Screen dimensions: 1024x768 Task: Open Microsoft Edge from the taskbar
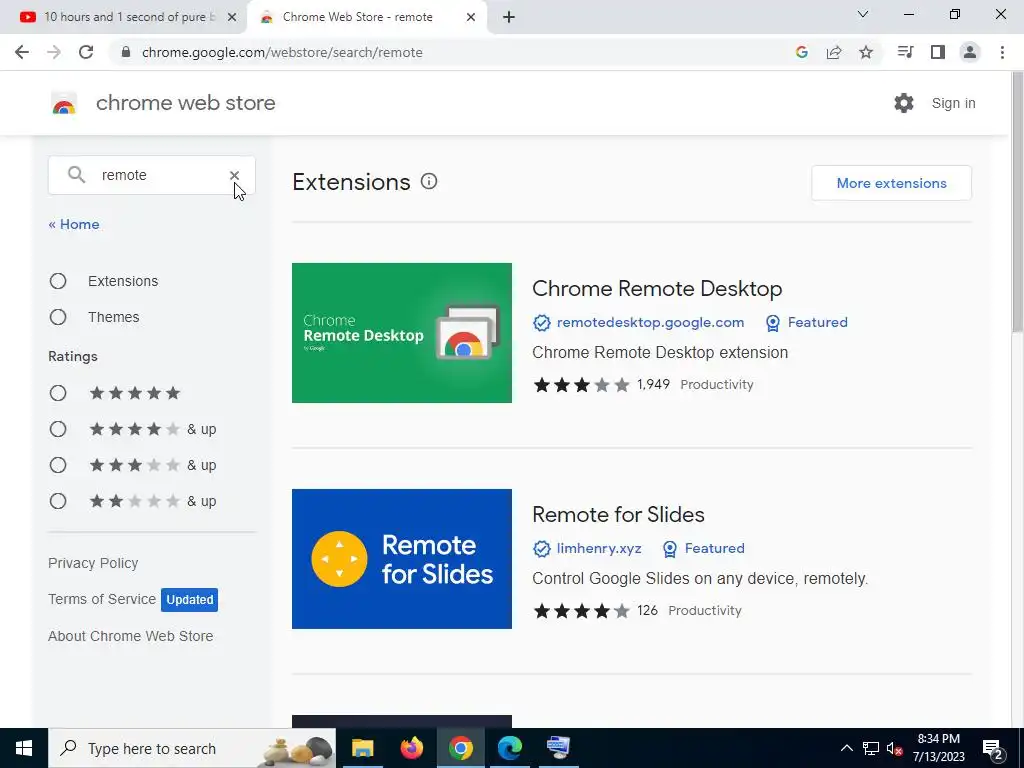(x=509, y=748)
